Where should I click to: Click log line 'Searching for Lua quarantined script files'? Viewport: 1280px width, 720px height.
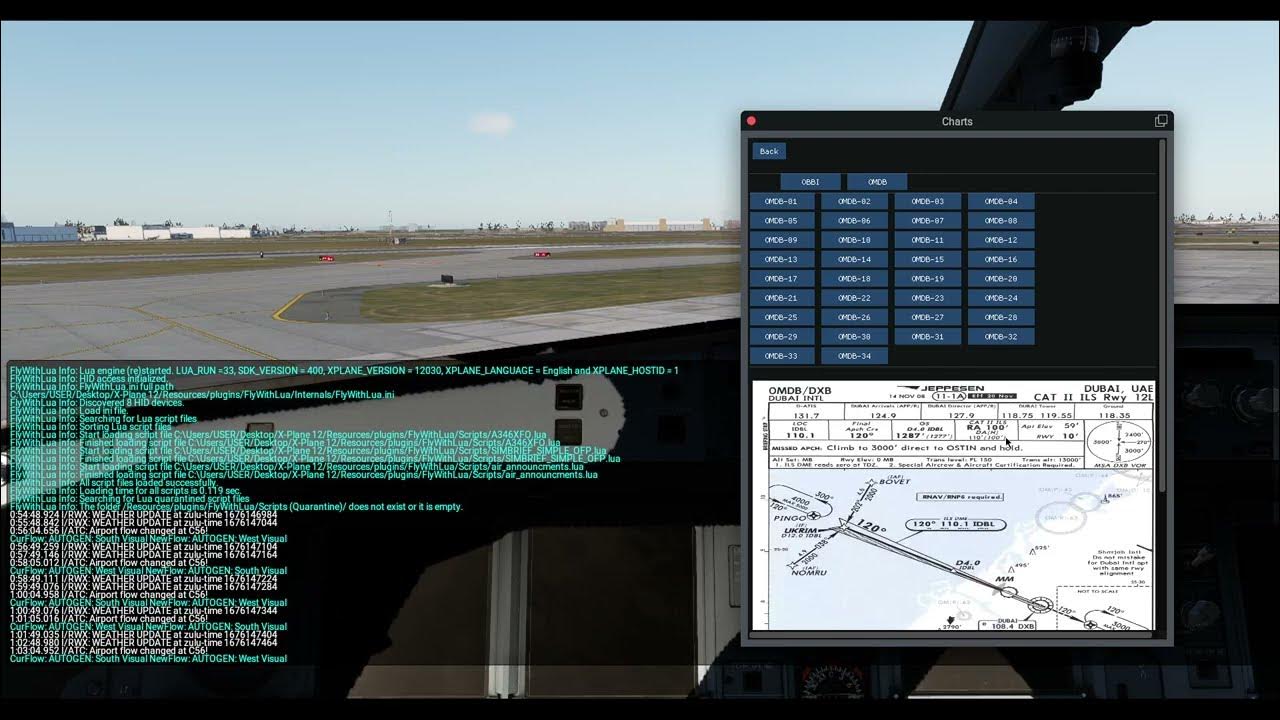(x=130, y=499)
